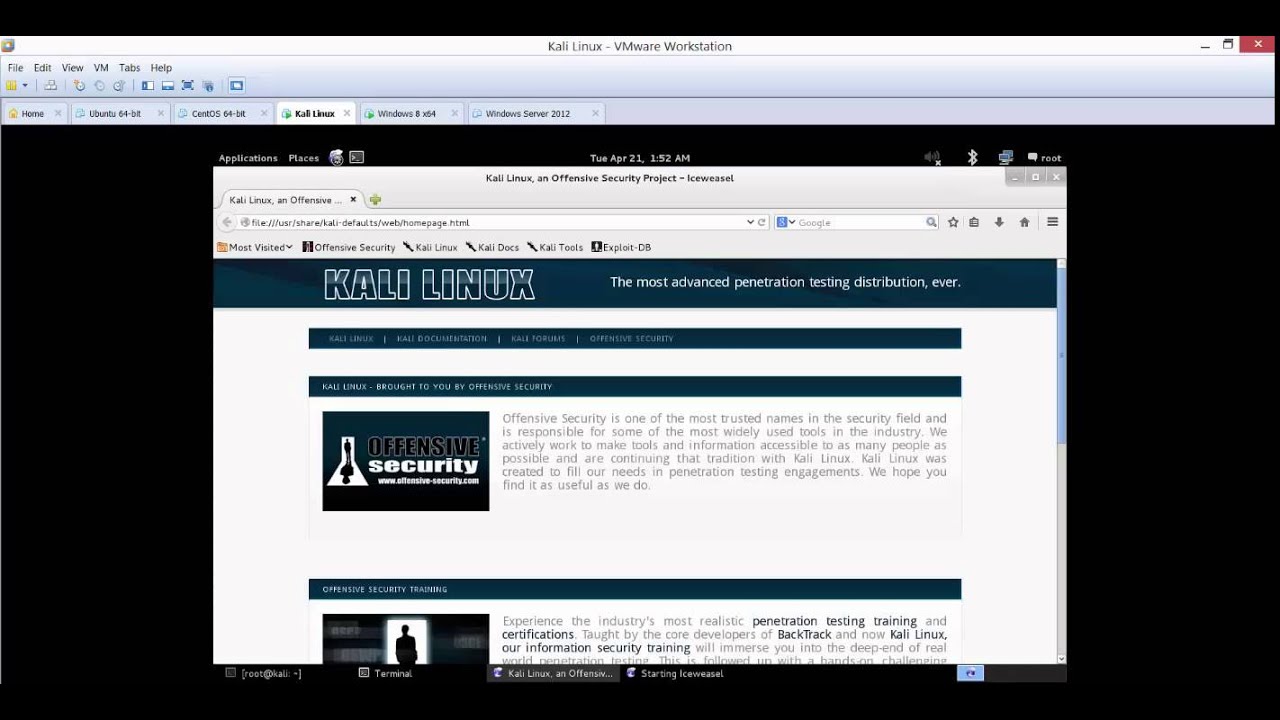Close the Windows Server 2012 VM tab

[x=596, y=114]
